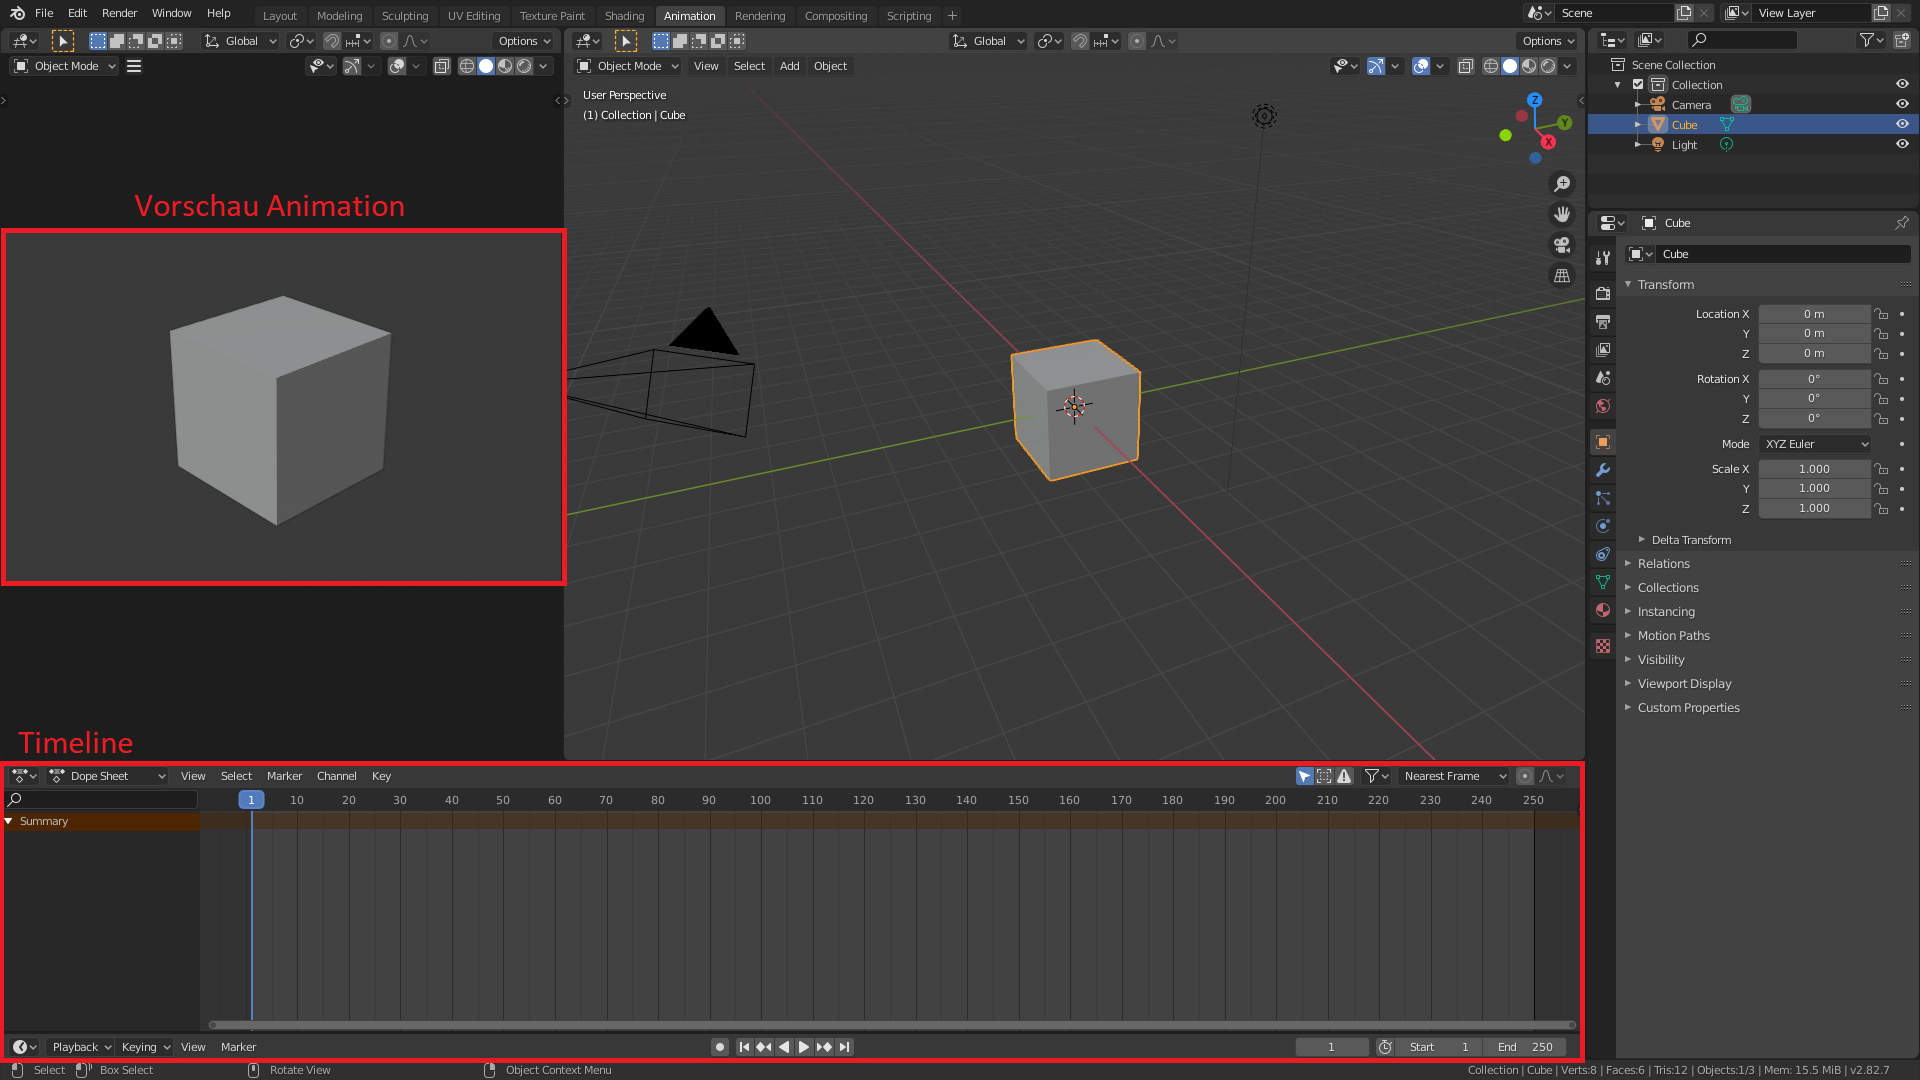
Task: Hide the Light object in the outliner
Action: coord(1902,144)
